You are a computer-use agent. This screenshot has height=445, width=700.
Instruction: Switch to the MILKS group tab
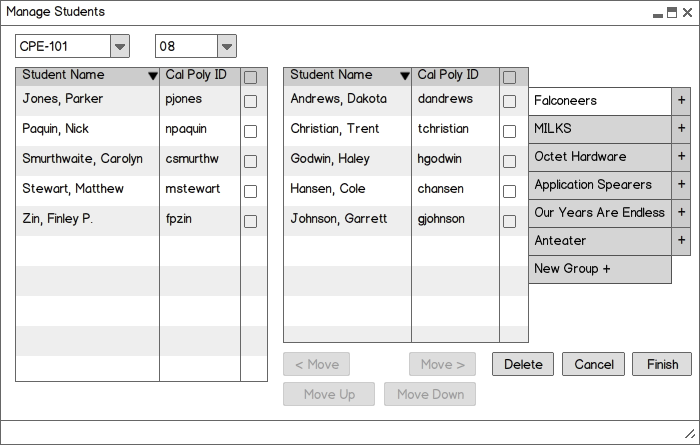(x=600, y=129)
